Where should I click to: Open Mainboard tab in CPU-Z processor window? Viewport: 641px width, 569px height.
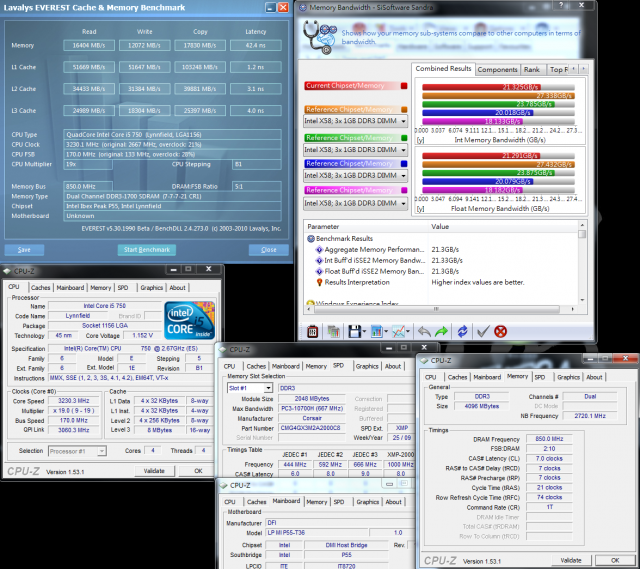point(70,288)
